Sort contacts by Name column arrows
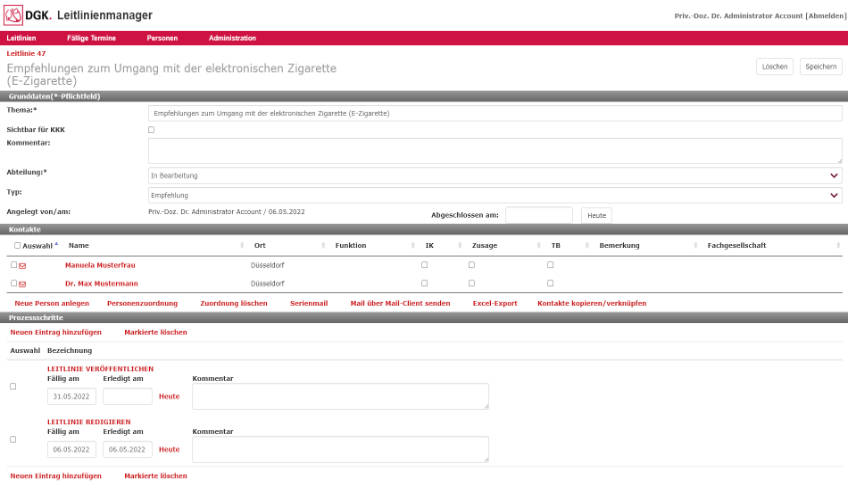Image resolution: width=848 pixels, height=488 pixels. point(242,246)
